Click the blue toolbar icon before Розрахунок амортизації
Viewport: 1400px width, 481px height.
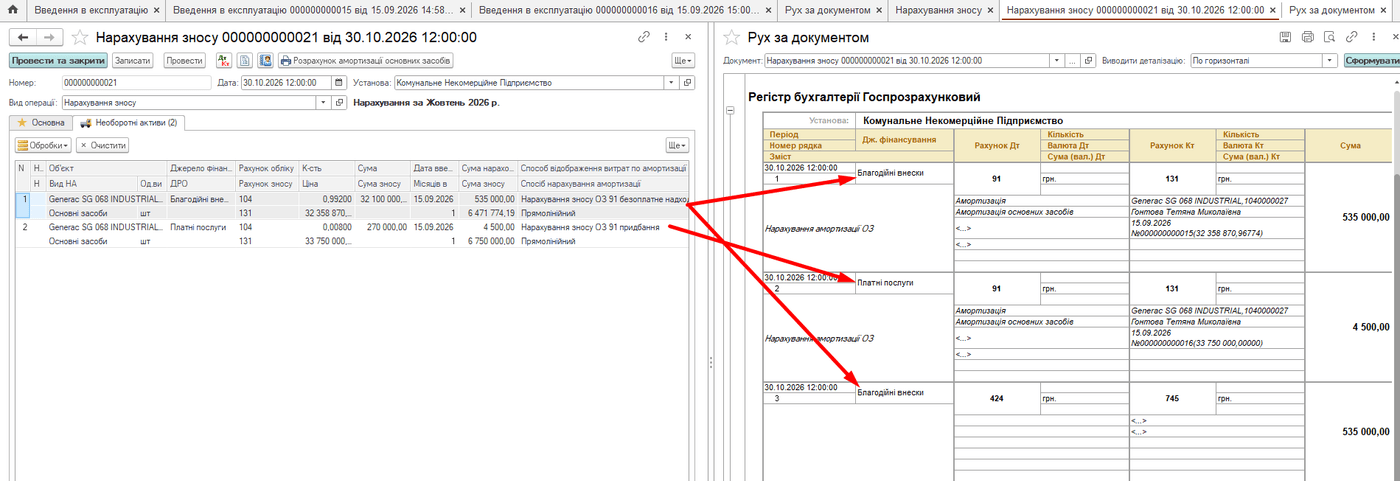266,60
